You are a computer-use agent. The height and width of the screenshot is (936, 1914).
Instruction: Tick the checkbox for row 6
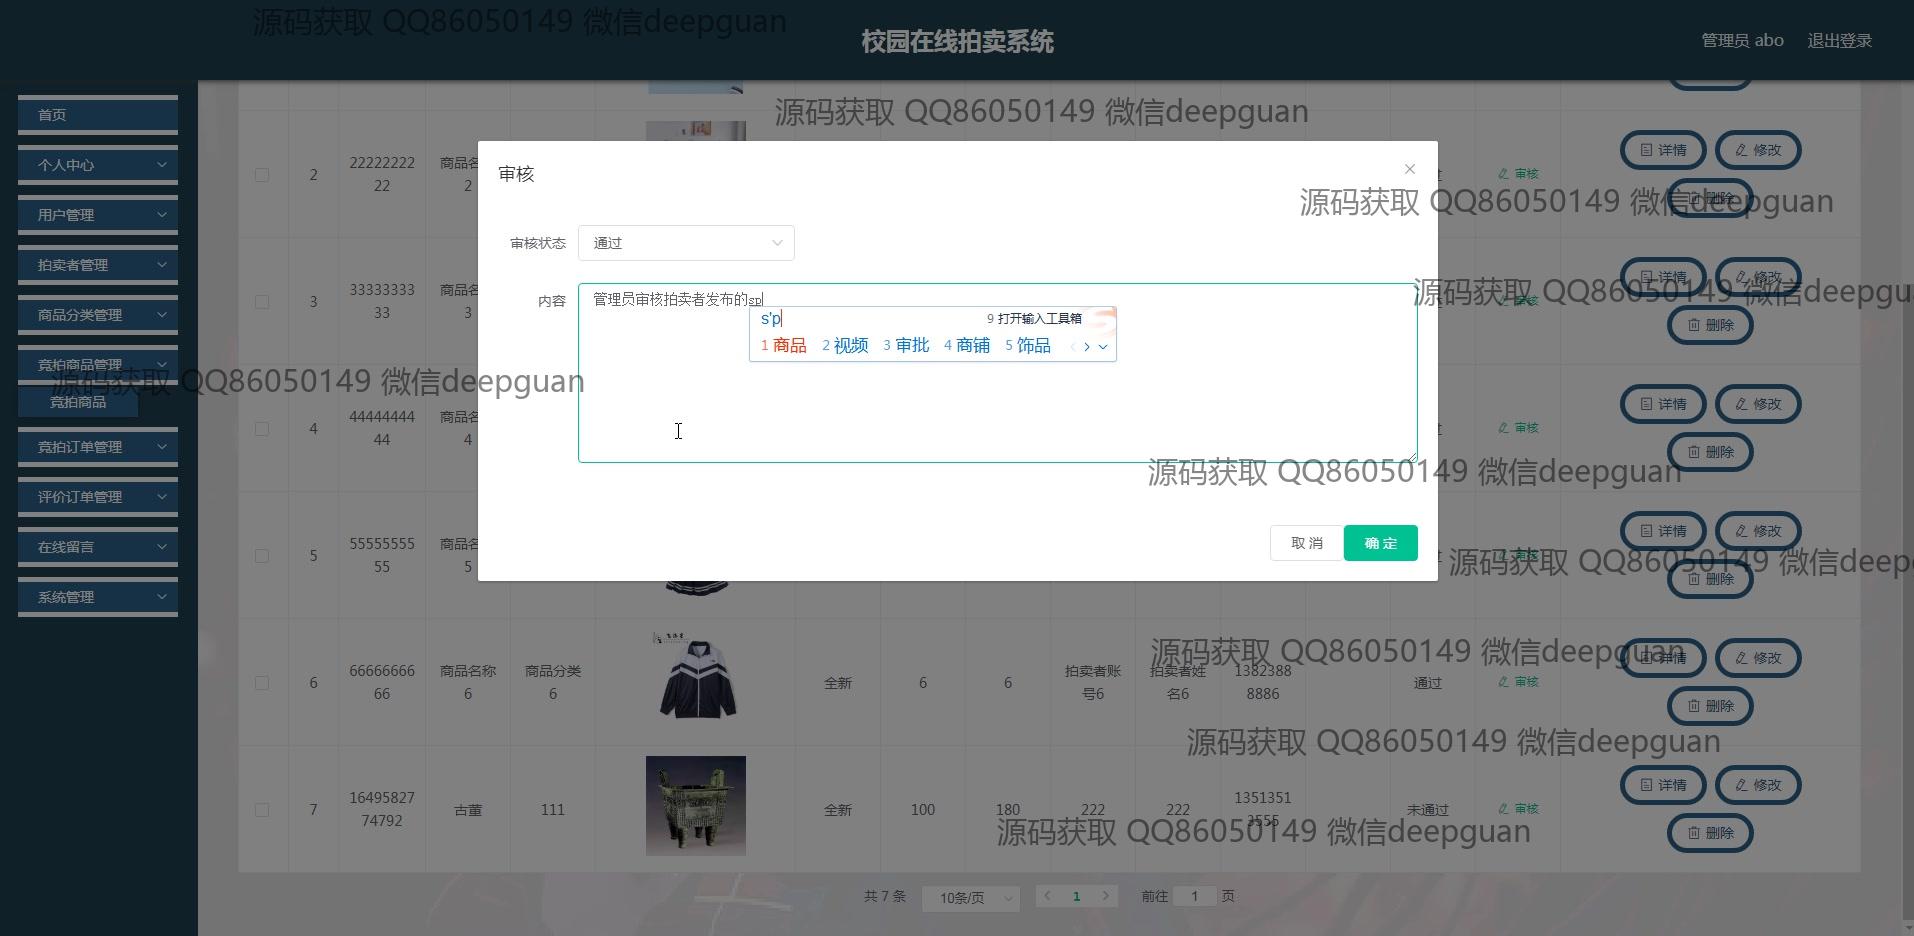262,683
